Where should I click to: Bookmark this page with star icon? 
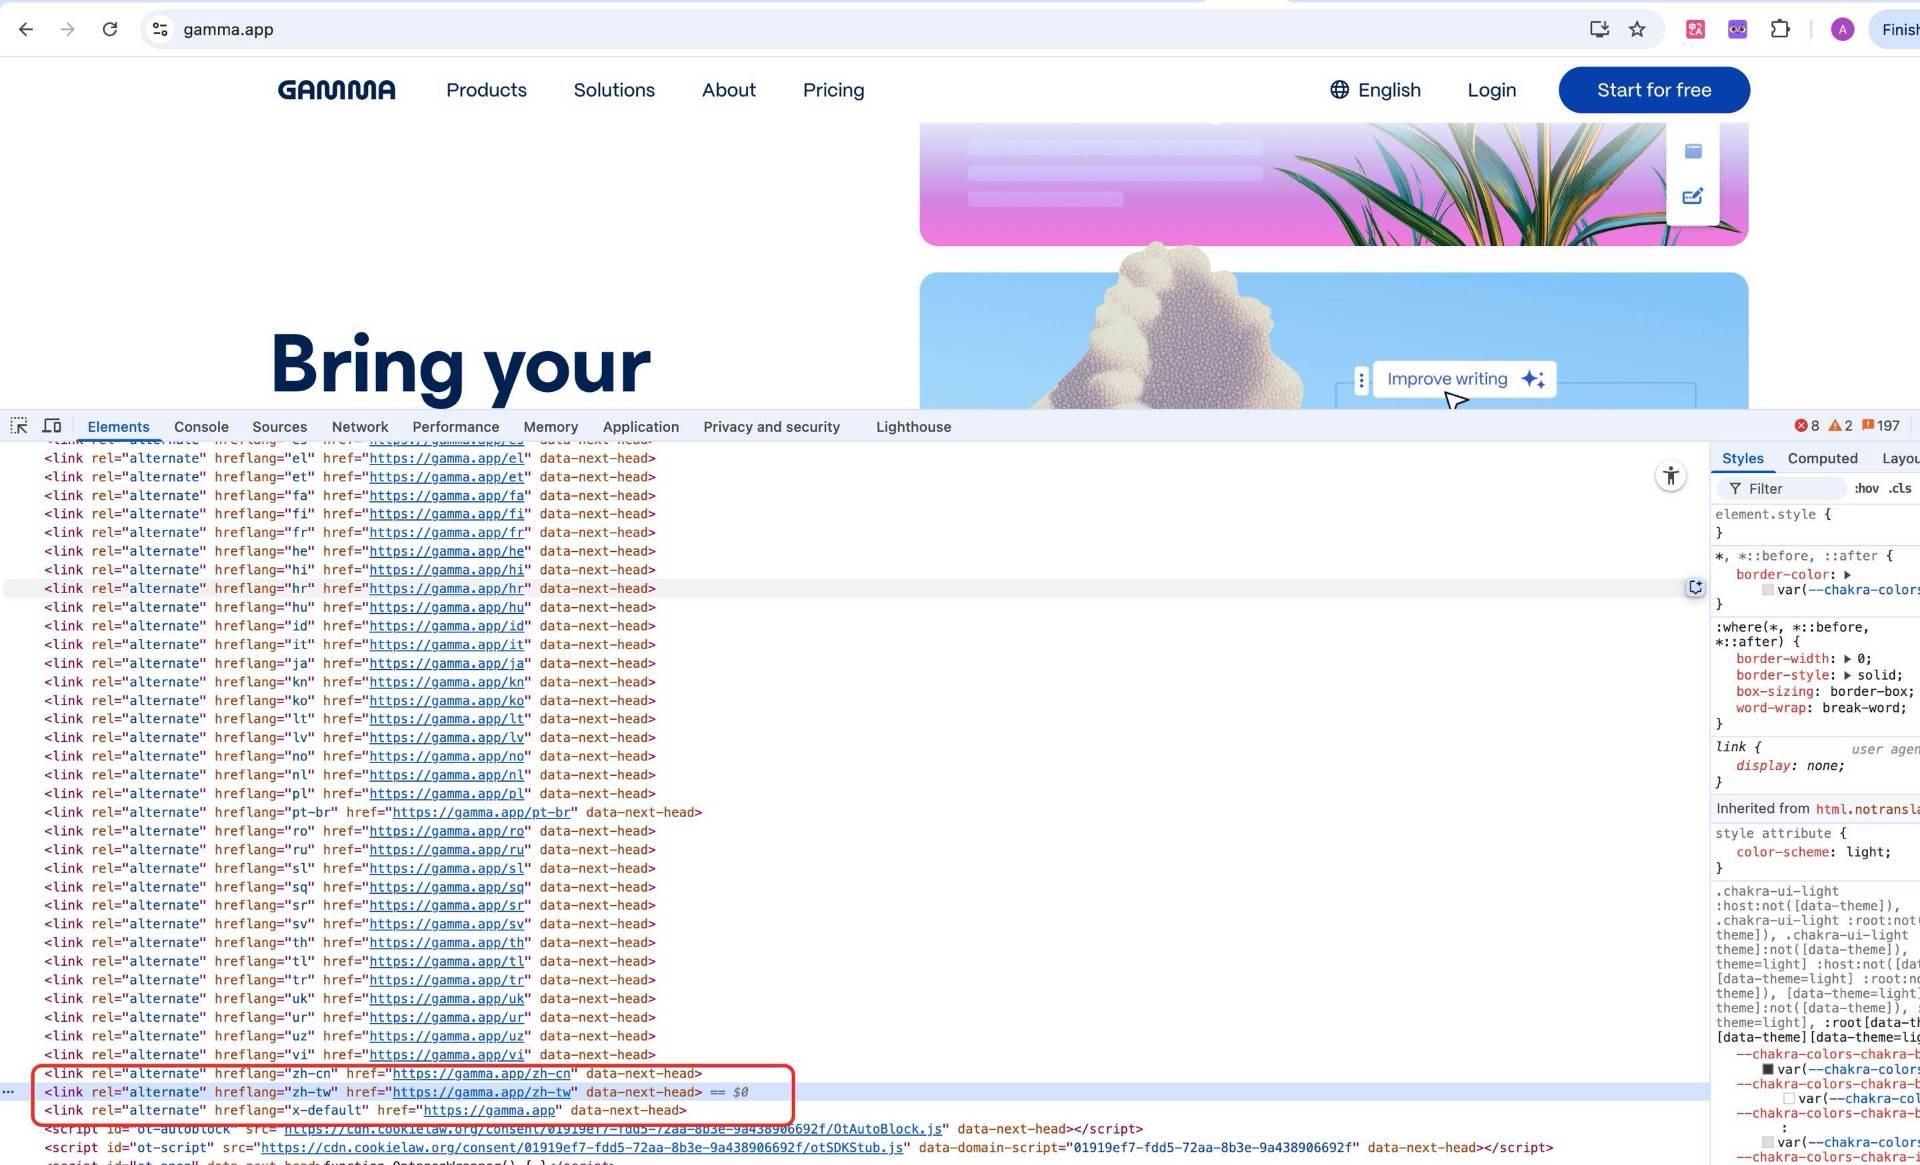tap(1637, 29)
